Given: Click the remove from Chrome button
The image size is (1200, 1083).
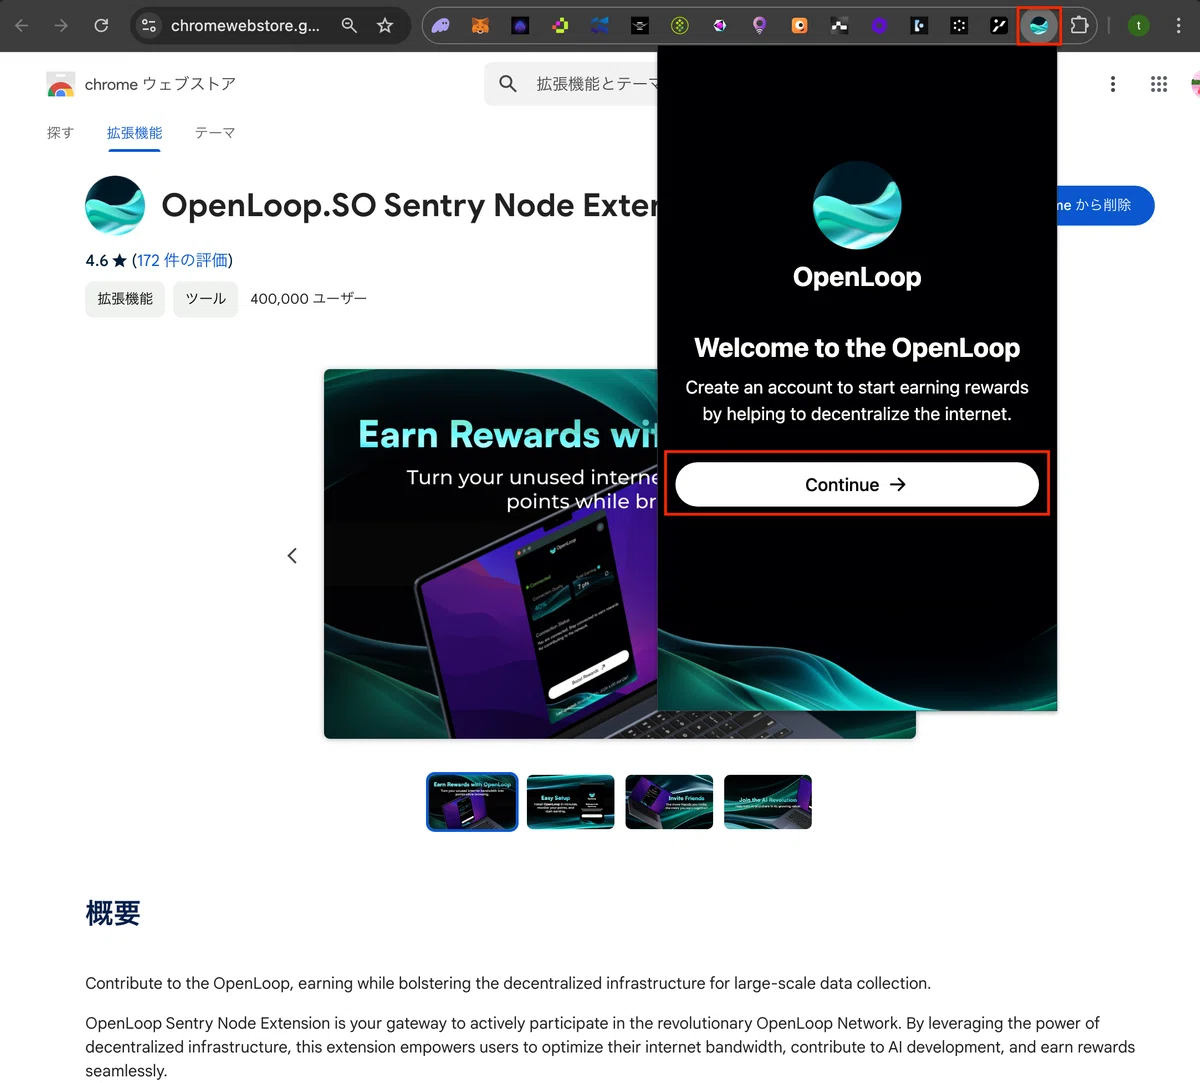Looking at the screenshot, I should 1105,205.
